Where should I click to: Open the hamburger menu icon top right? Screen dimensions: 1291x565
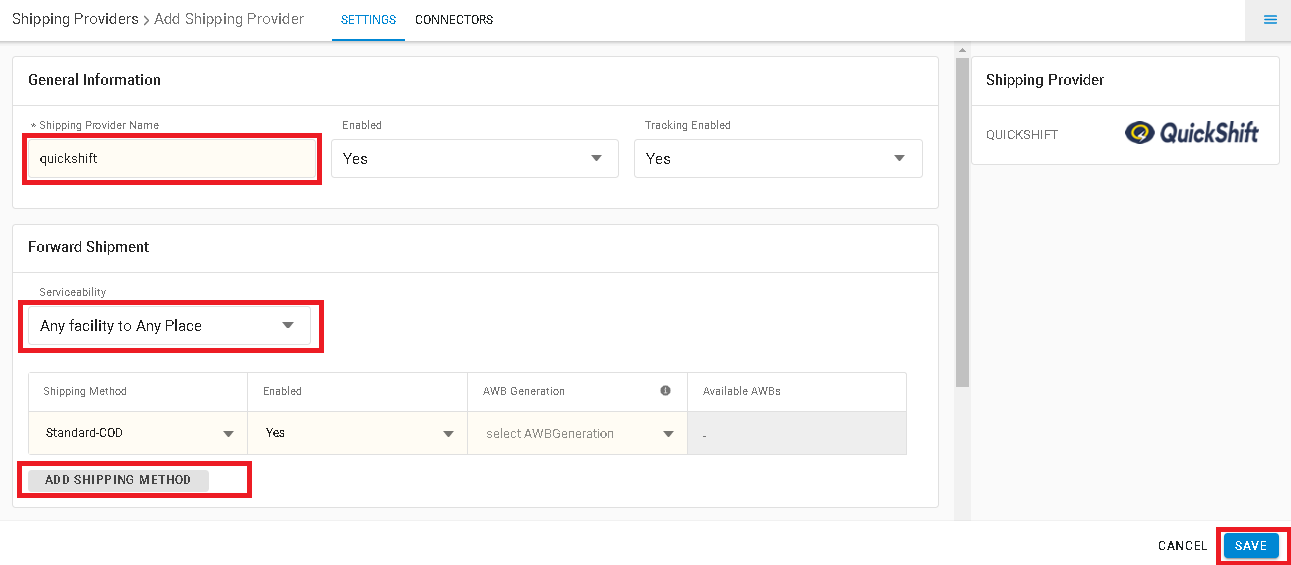pyautogui.click(x=1270, y=20)
